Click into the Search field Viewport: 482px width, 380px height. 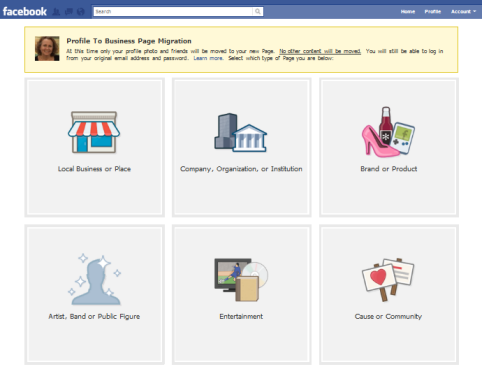point(173,11)
